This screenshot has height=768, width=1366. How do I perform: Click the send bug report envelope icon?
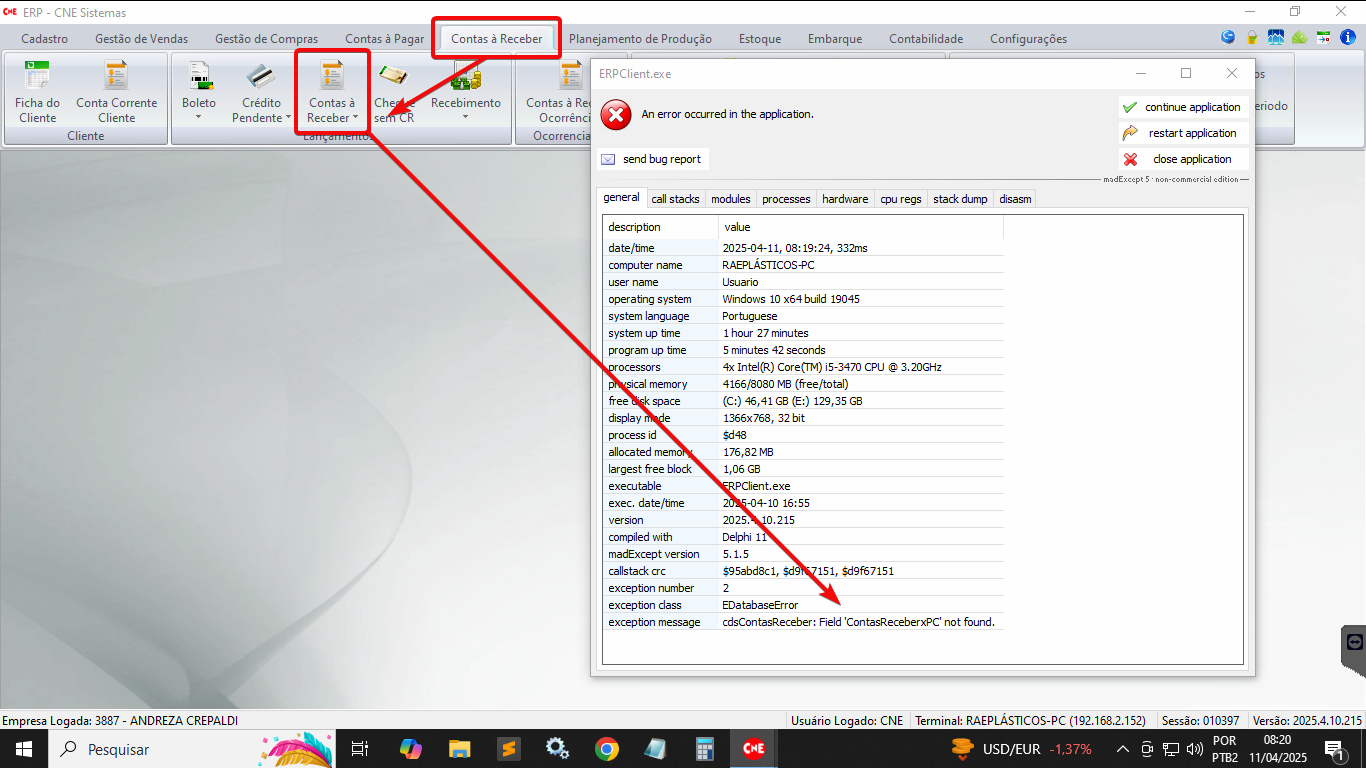click(608, 160)
